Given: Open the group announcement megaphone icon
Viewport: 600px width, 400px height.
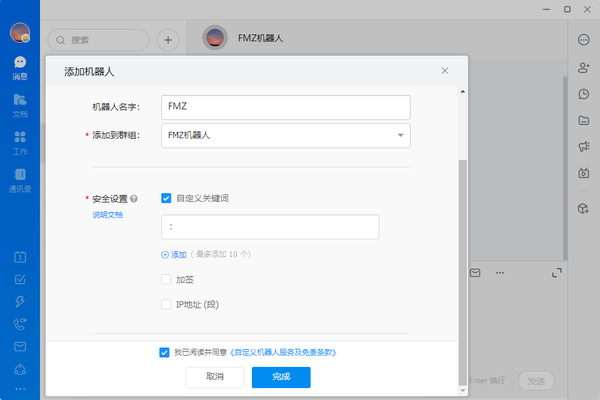Looking at the screenshot, I should [583, 146].
